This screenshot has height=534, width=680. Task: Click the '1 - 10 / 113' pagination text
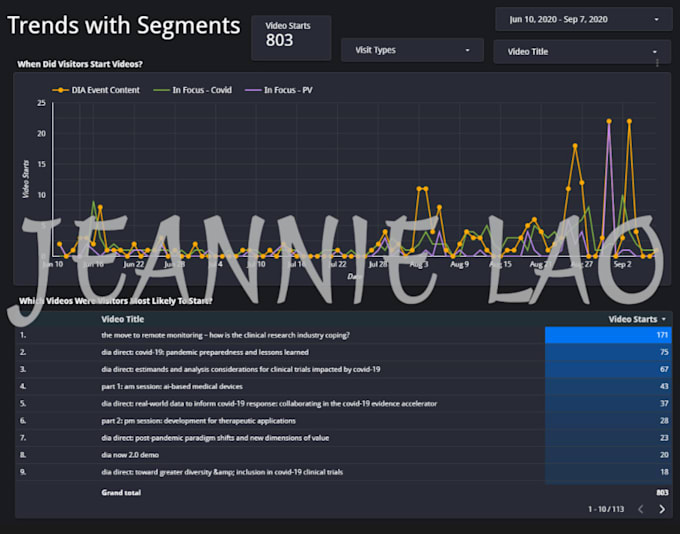tap(606, 509)
